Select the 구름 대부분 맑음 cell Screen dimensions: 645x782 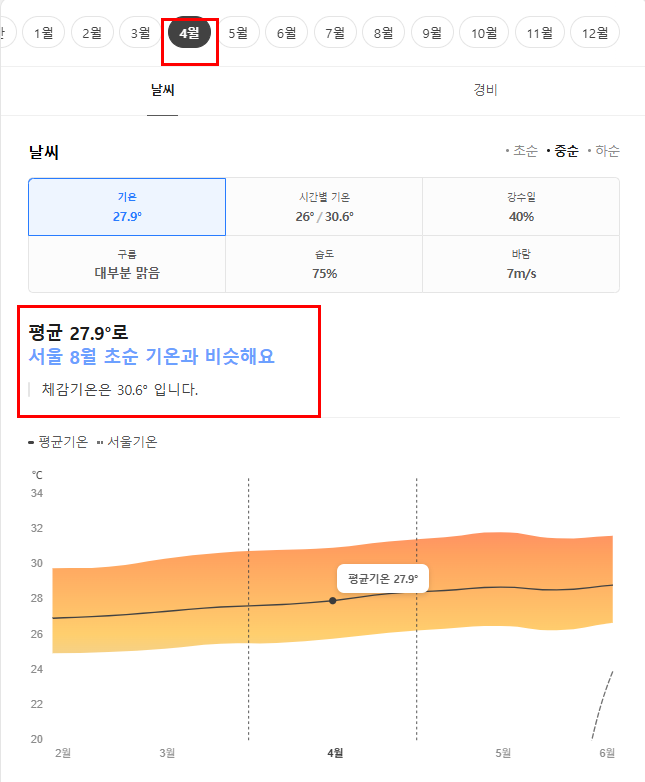point(127,264)
